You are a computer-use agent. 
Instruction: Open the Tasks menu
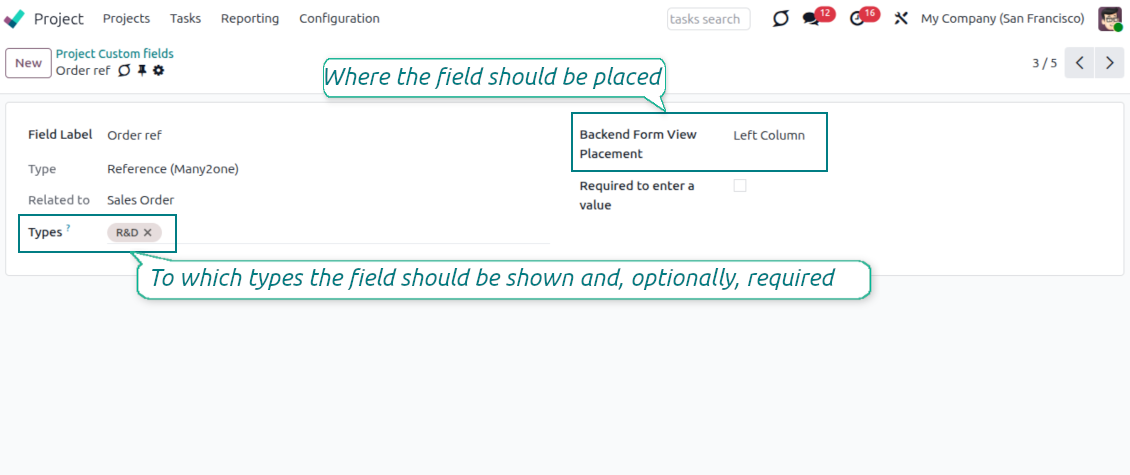point(185,19)
